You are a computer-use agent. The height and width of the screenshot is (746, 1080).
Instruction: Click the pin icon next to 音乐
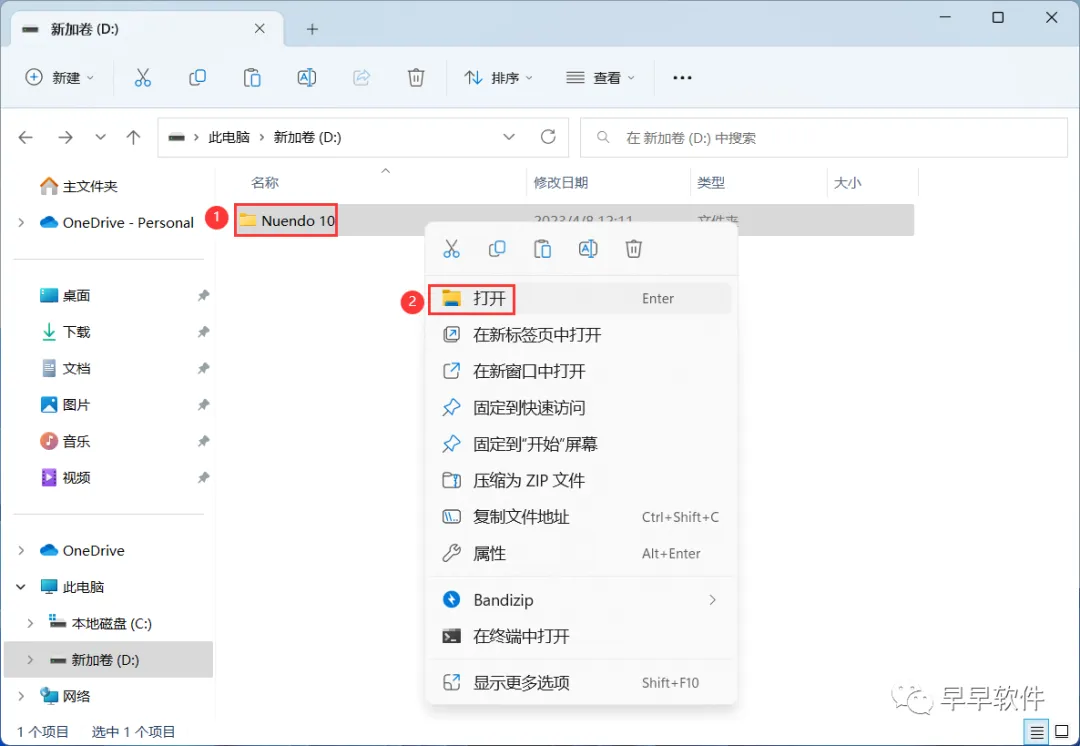click(x=203, y=442)
